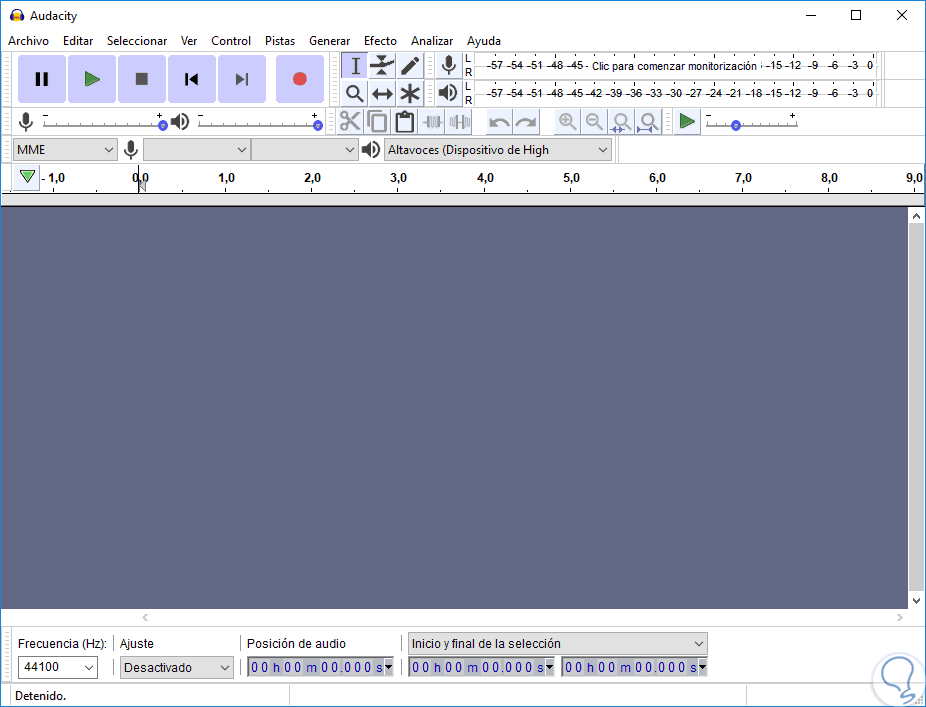The width and height of the screenshot is (926, 707).
Task: Click the playback meter speaker icon
Action: tap(449, 93)
